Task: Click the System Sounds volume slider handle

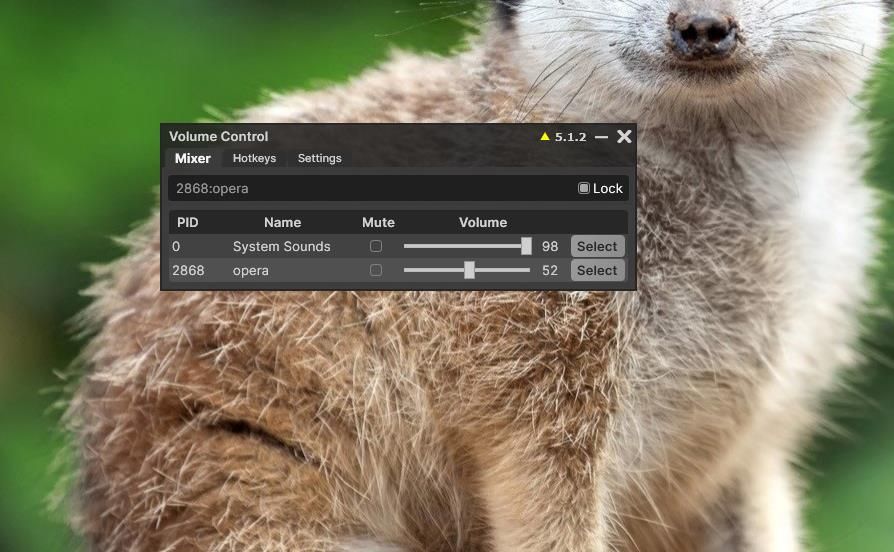Action: pos(526,246)
